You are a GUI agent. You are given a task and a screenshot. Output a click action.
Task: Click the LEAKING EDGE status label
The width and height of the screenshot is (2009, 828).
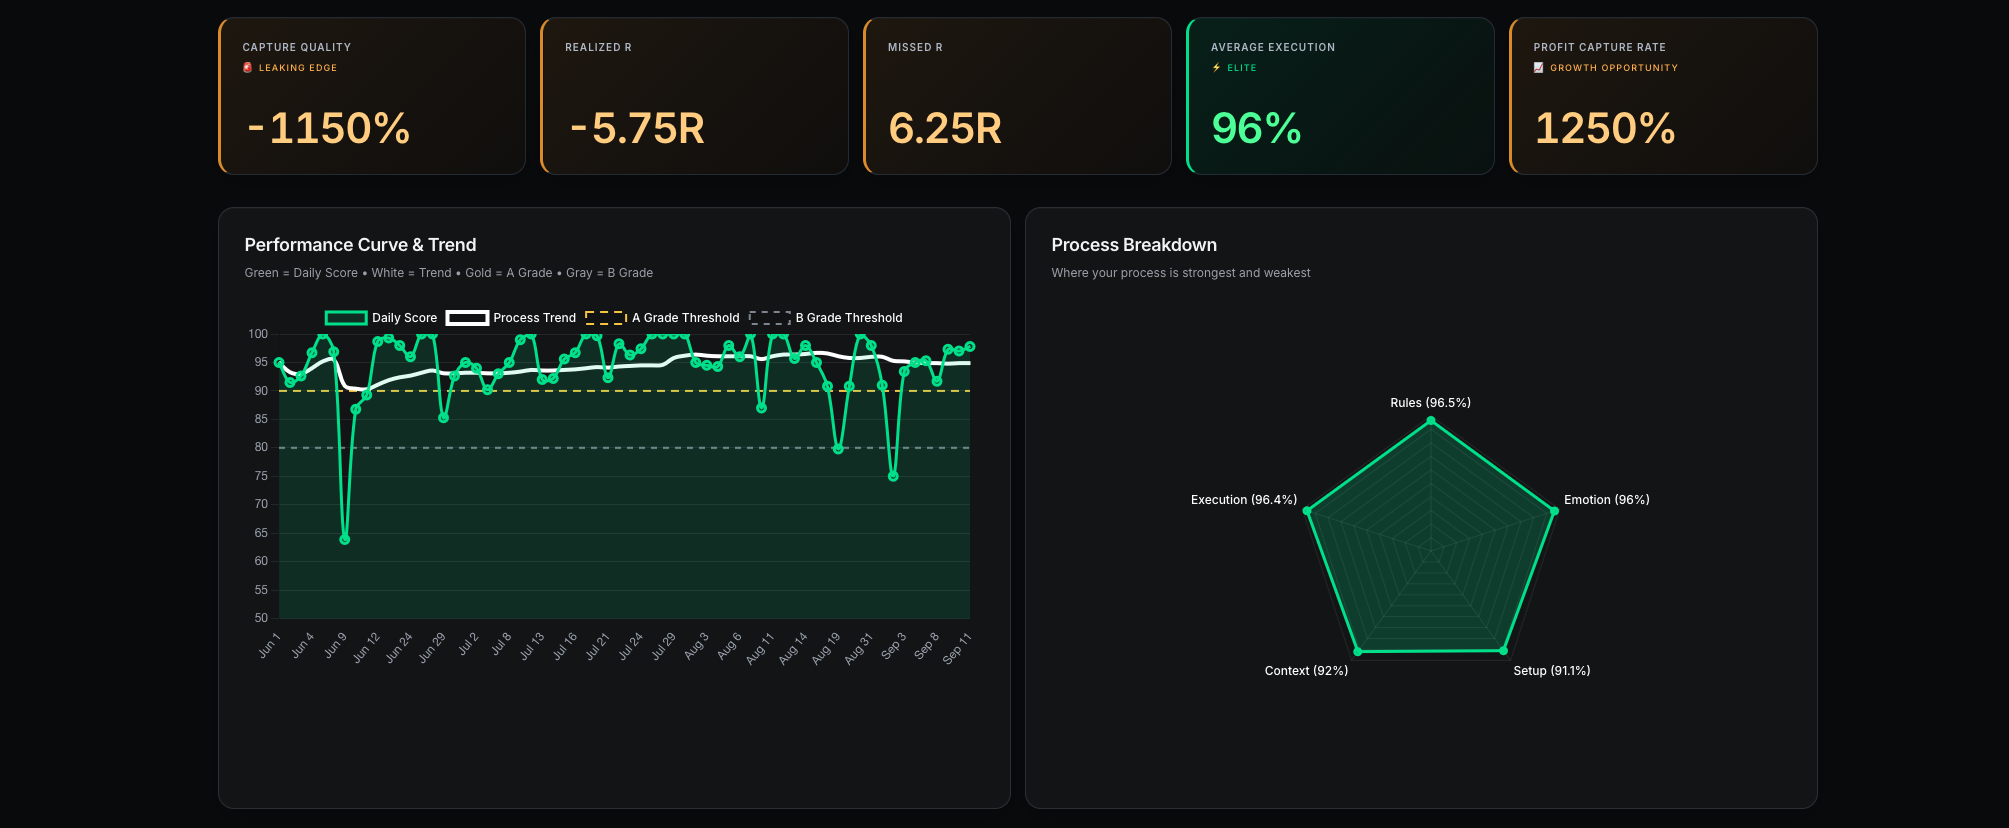coord(298,68)
